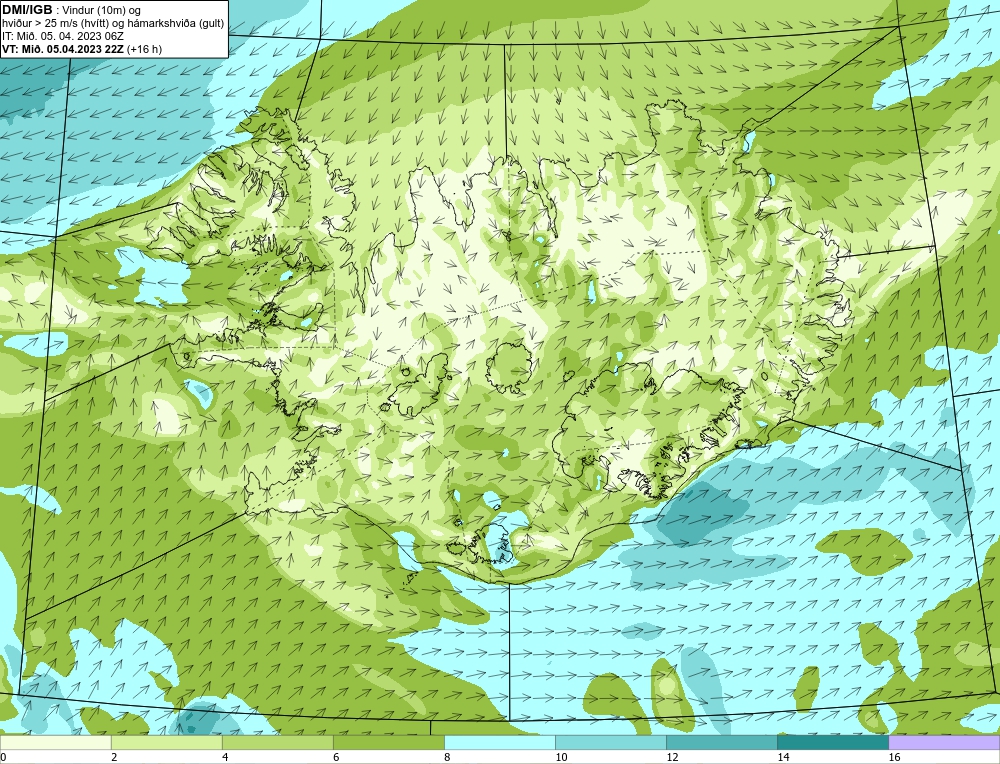1000x764 pixels.
Task: Click the 14–16 m/s dark teal legend swatch
Action: (832, 742)
